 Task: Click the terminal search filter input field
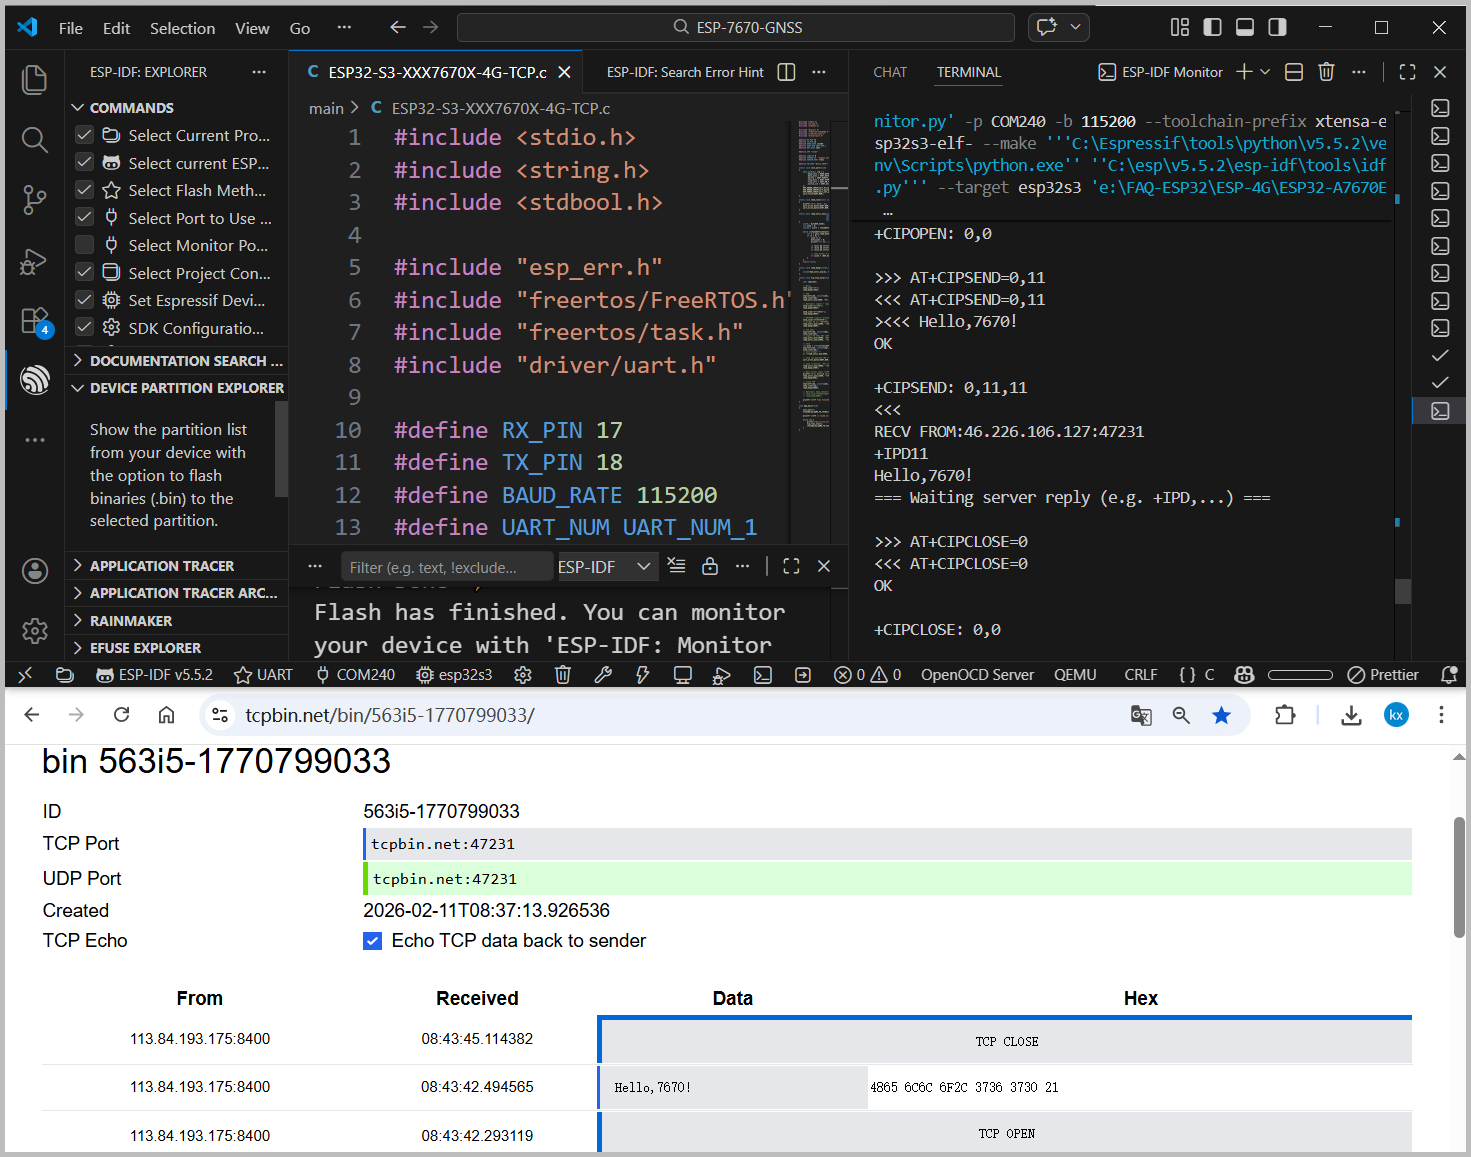click(446, 566)
